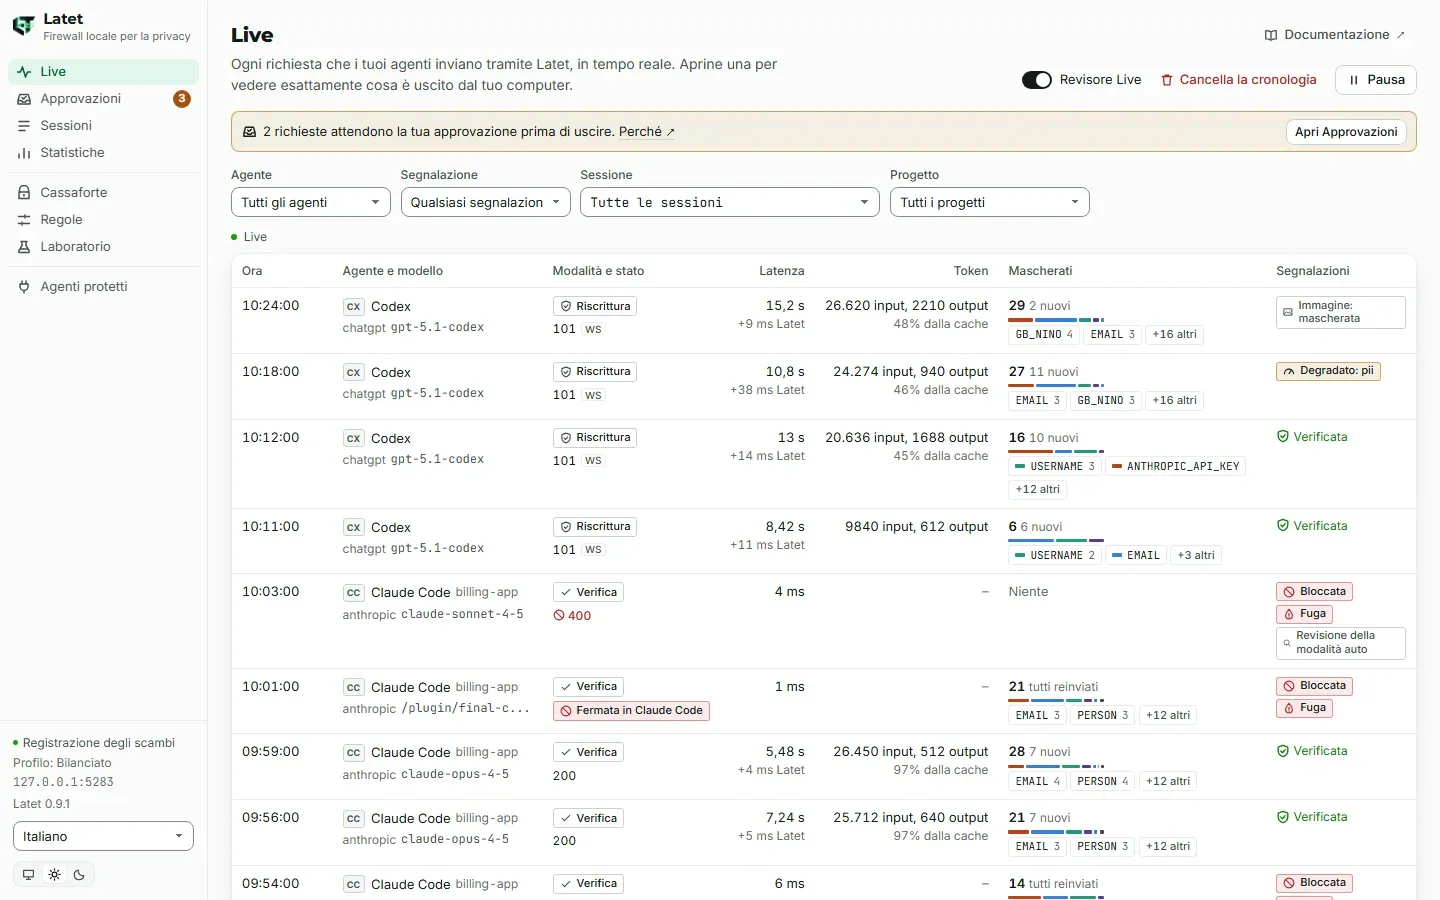Click Cancella la cronologia
Screen dimensions: 1440x900
coord(1239,80)
